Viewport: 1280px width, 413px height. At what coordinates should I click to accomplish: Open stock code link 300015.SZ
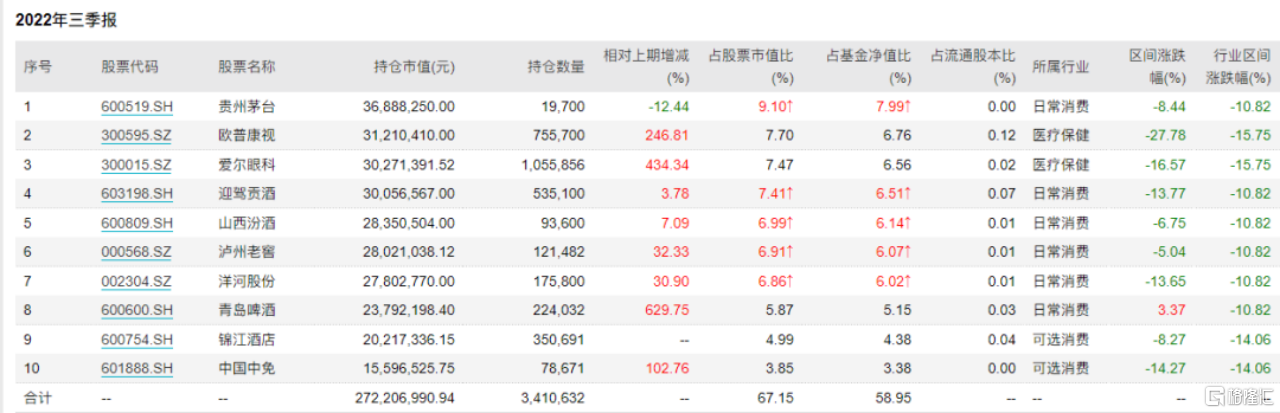click(x=137, y=164)
